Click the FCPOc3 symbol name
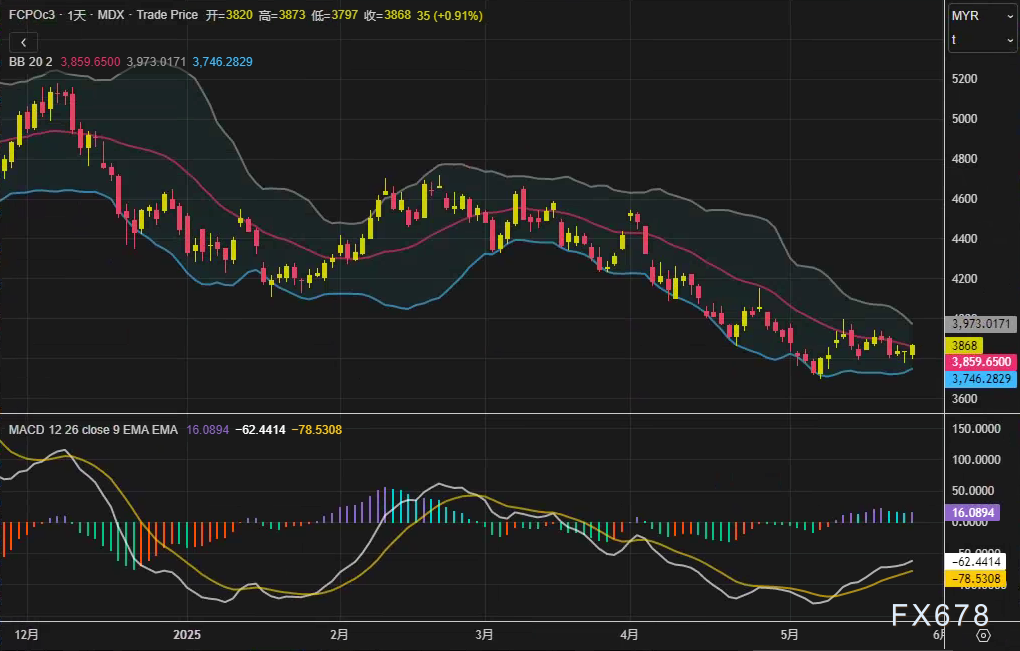Image resolution: width=1020 pixels, height=651 pixels. (x=31, y=16)
